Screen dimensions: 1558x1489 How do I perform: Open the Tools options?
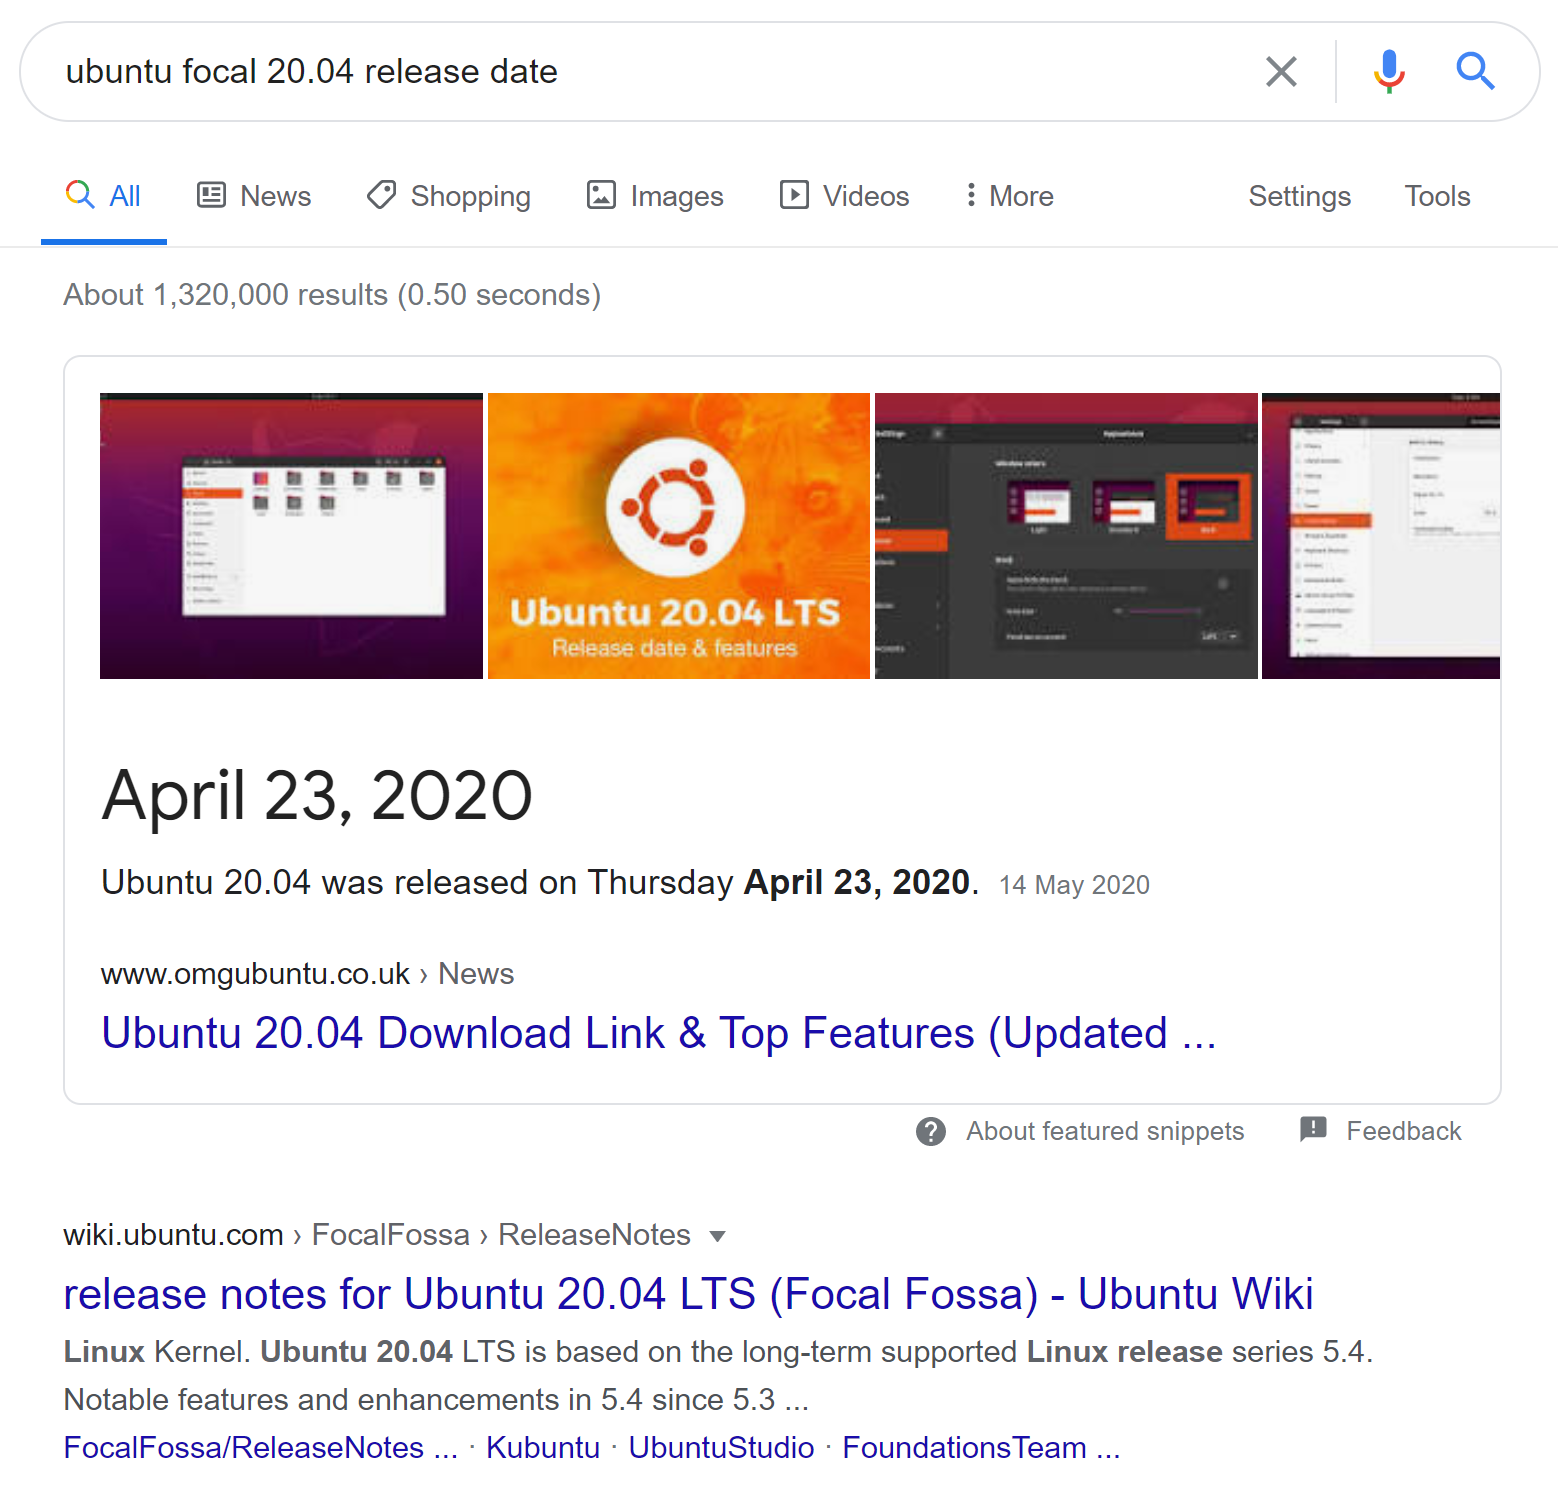coord(1437,196)
